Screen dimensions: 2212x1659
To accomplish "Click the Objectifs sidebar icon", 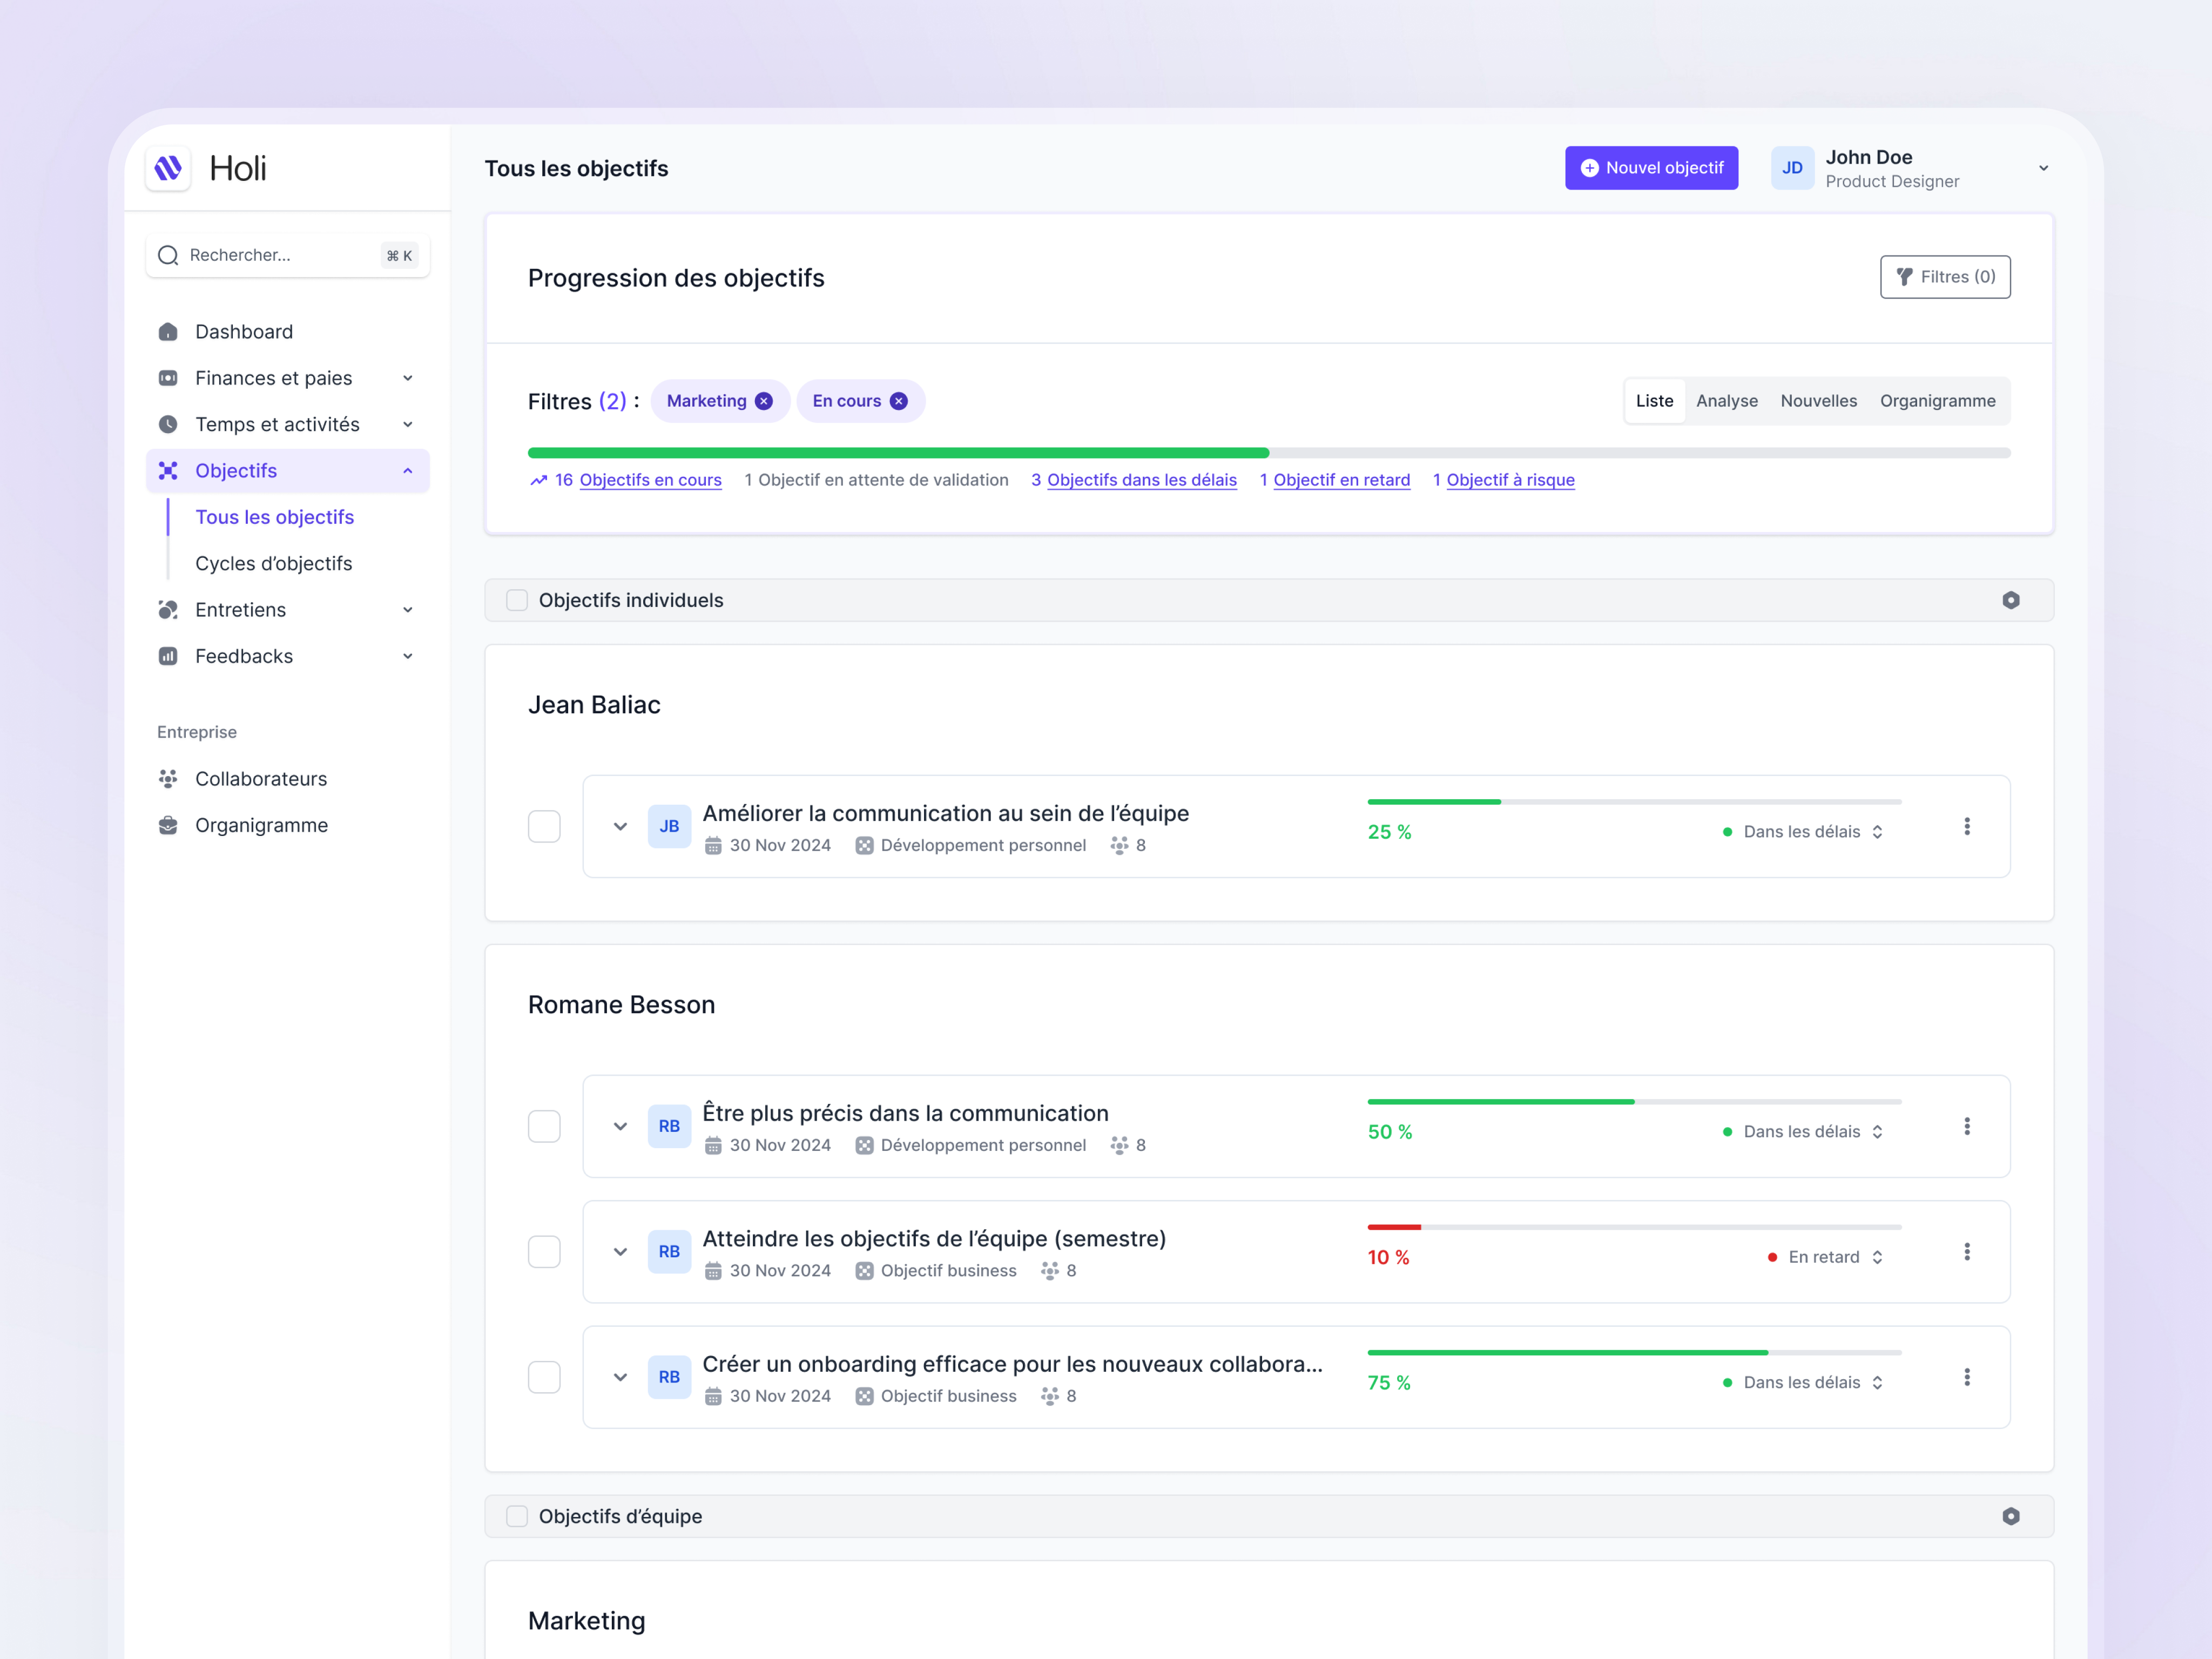I will pos(168,471).
